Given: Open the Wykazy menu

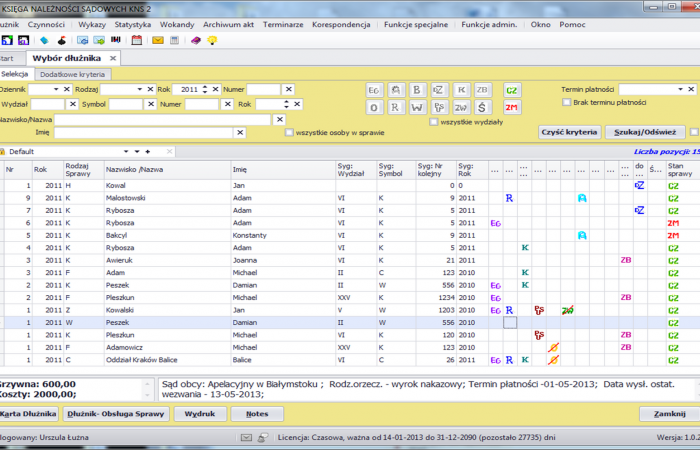Looking at the screenshot, I should pos(92,25).
